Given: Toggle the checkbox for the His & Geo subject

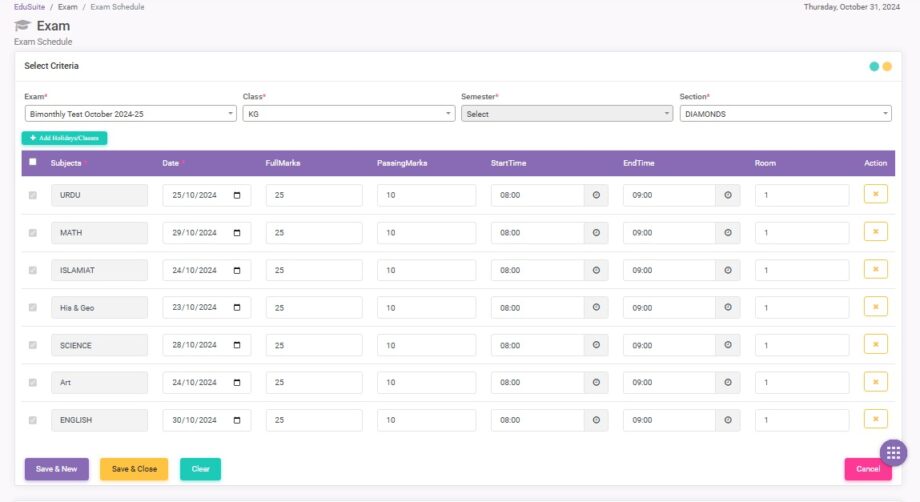Looking at the screenshot, I should point(33,308).
